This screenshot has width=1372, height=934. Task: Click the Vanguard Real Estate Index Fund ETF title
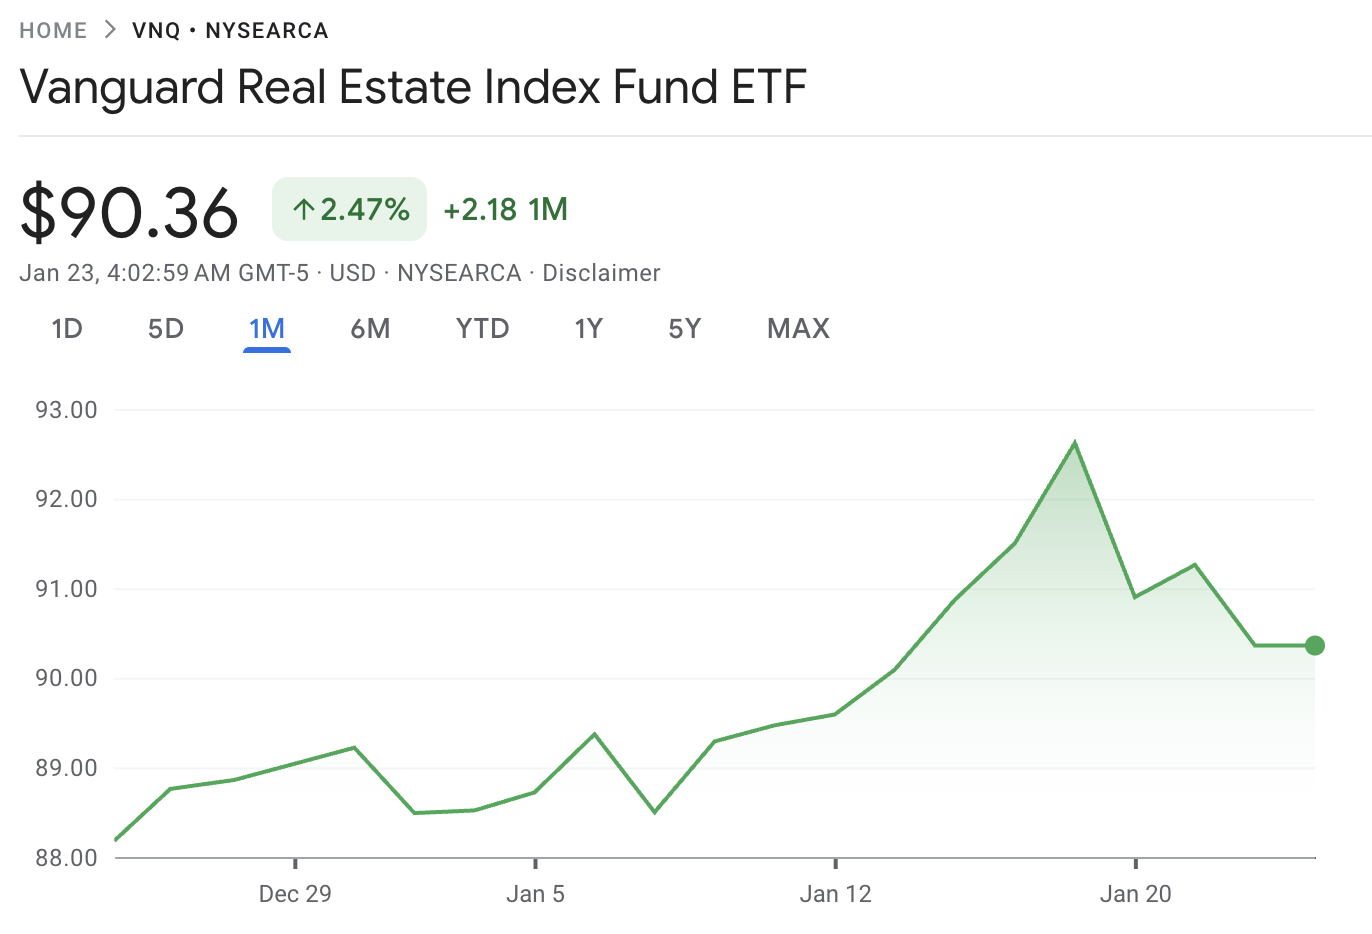pos(413,87)
